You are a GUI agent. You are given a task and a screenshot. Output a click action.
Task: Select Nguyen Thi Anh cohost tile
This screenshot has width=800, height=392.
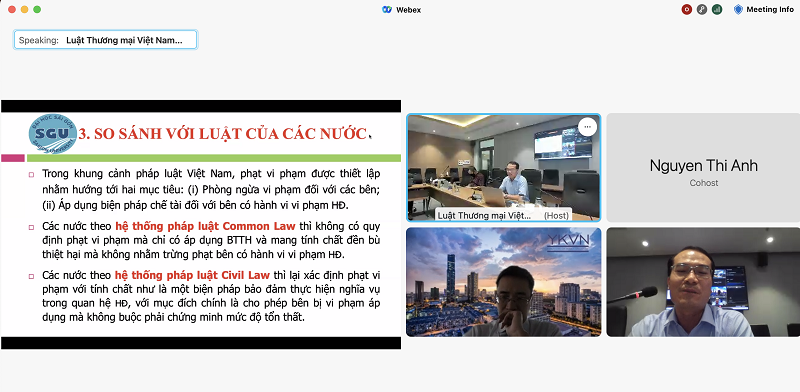(x=703, y=168)
